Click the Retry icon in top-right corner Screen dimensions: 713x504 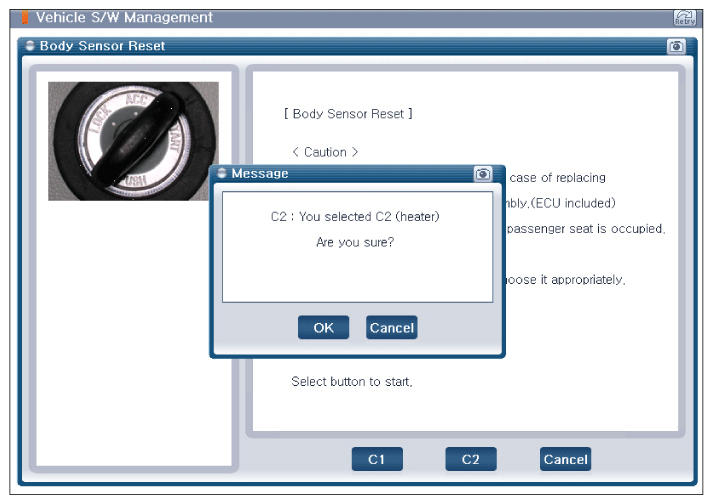pyautogui.click(x=685, y=18)
